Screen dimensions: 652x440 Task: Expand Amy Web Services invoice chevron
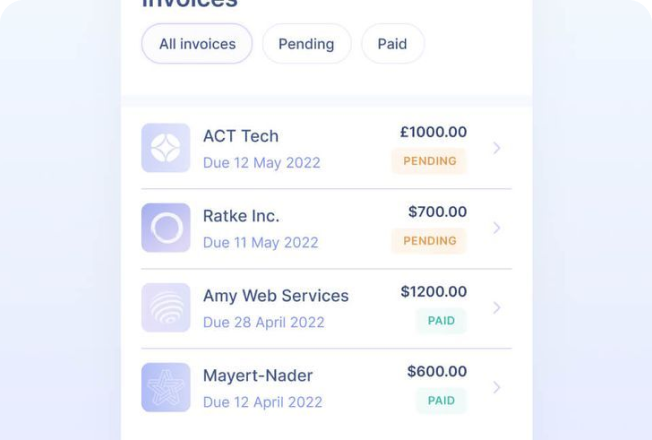[497, 308]
